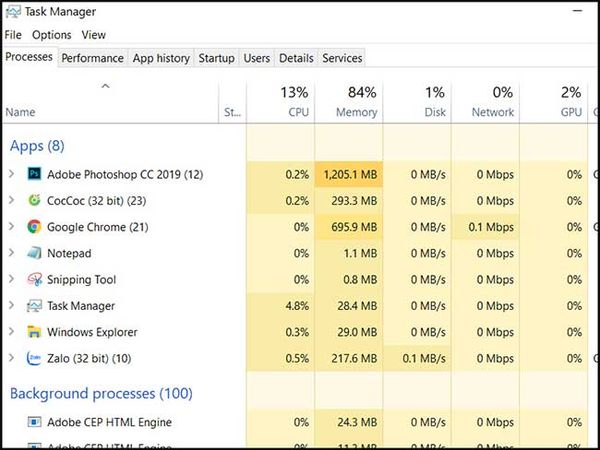Click the Zalo app icon
600x450 pixels.
pyautogui.click(x=33, y=358)
